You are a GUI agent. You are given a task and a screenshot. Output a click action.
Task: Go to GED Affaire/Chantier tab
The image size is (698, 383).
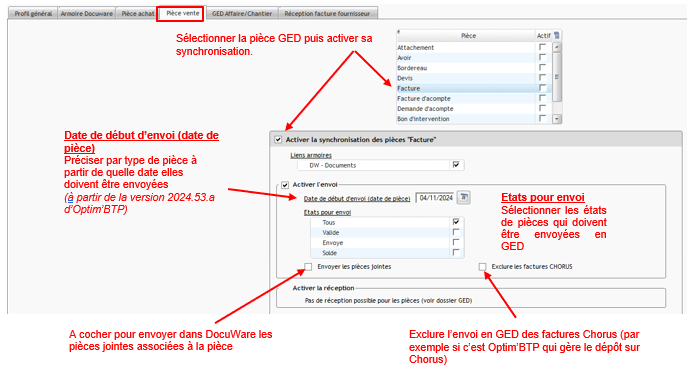click(x=242, y=14)
